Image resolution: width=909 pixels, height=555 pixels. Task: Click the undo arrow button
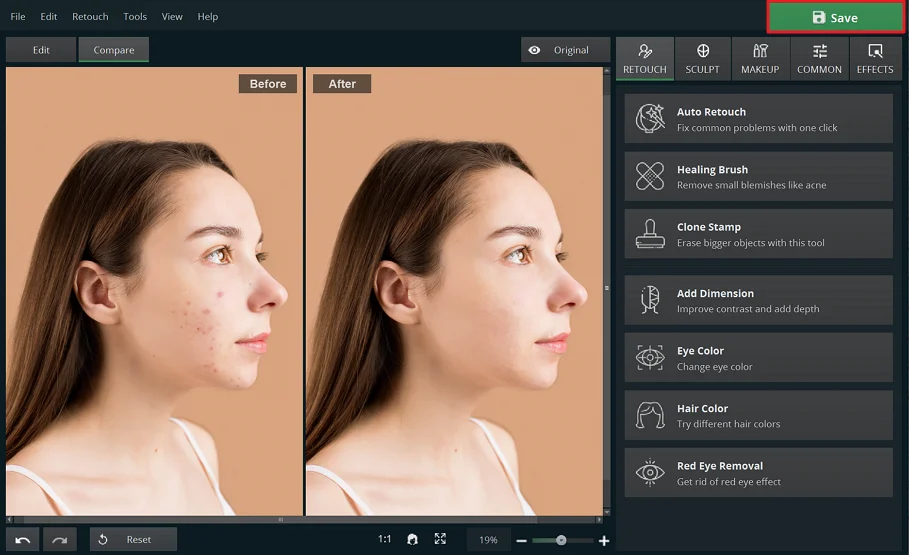[x=23, y=540]
